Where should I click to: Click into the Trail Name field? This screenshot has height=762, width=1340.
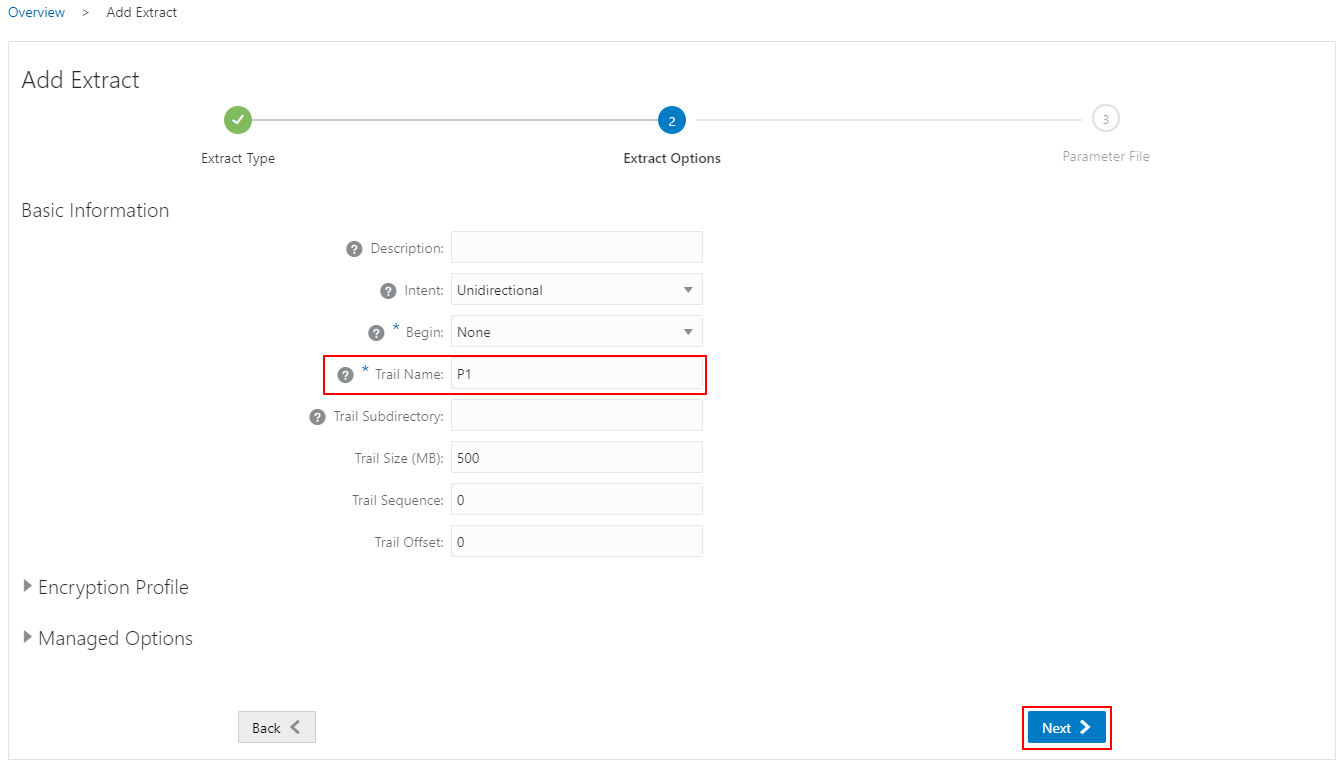tap(577, 374)
